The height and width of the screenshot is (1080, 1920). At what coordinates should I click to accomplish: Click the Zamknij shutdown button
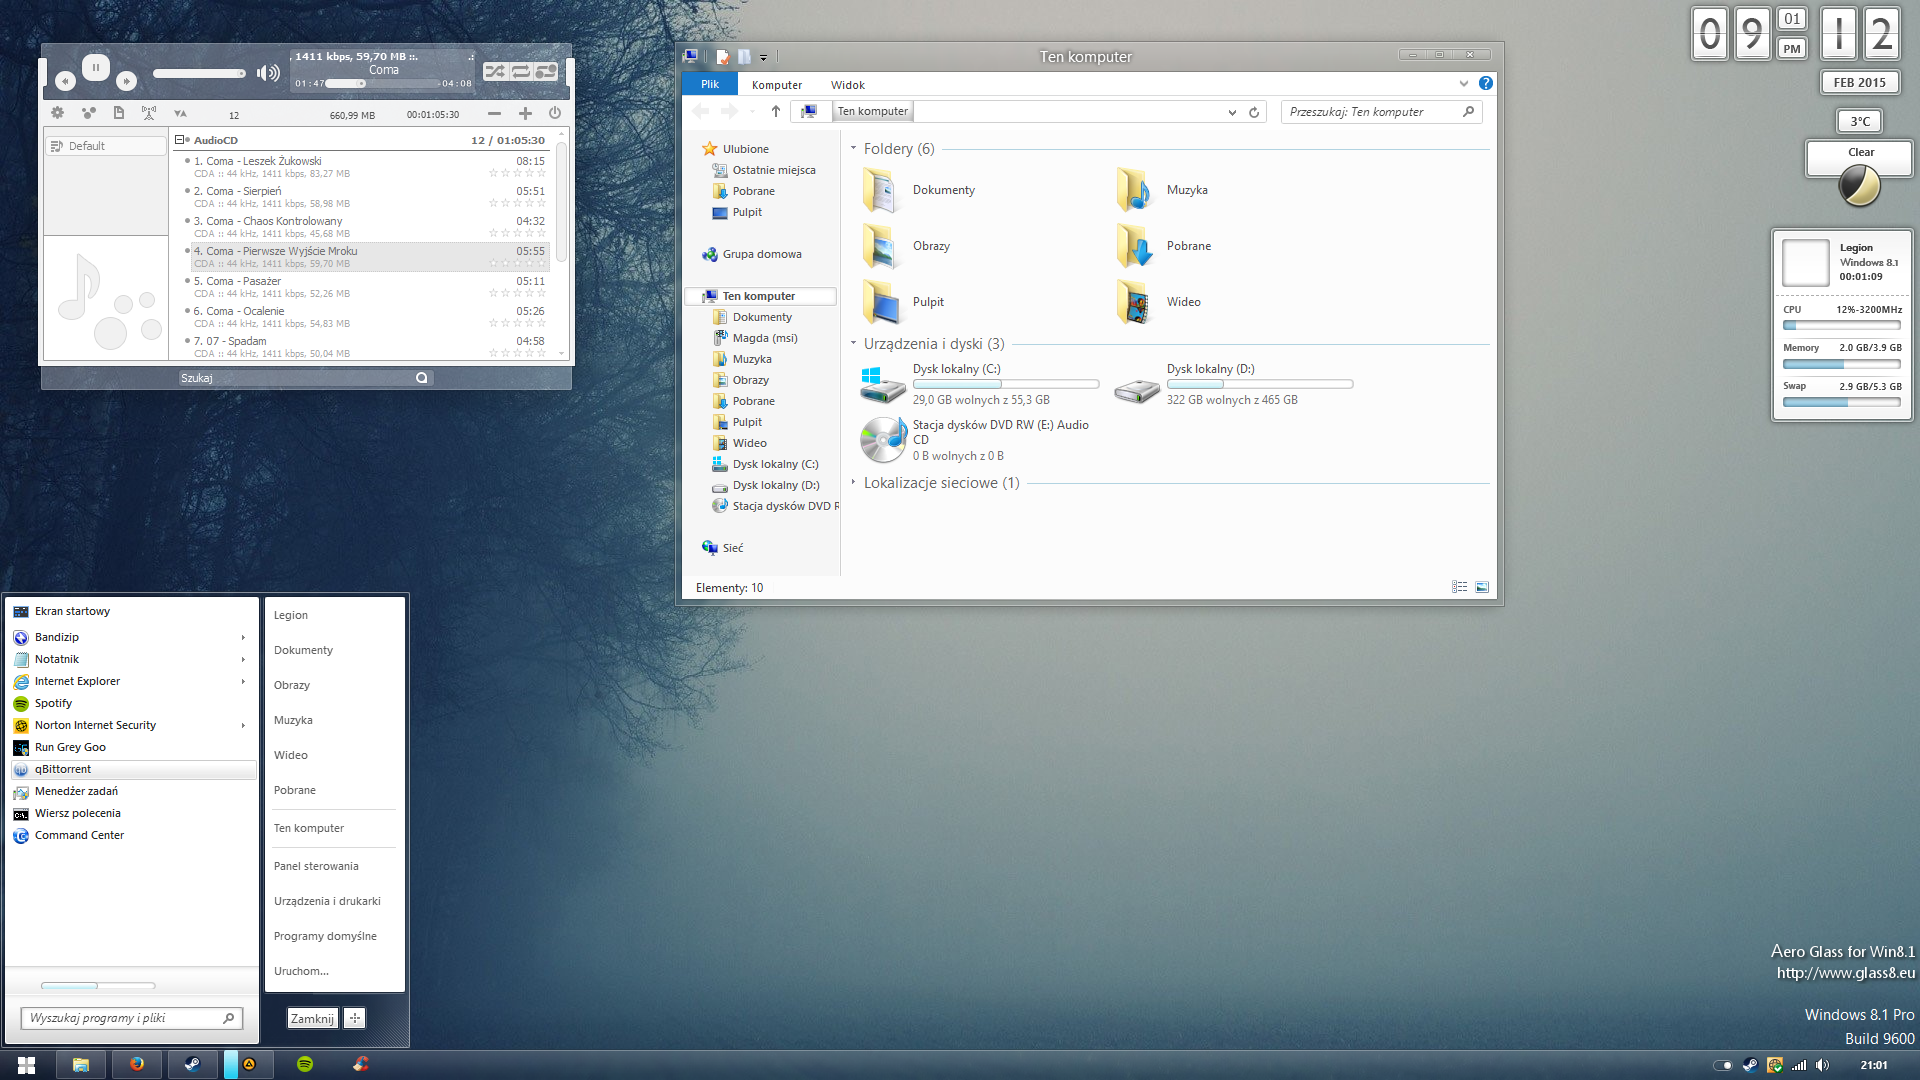tap(312, 1018)
